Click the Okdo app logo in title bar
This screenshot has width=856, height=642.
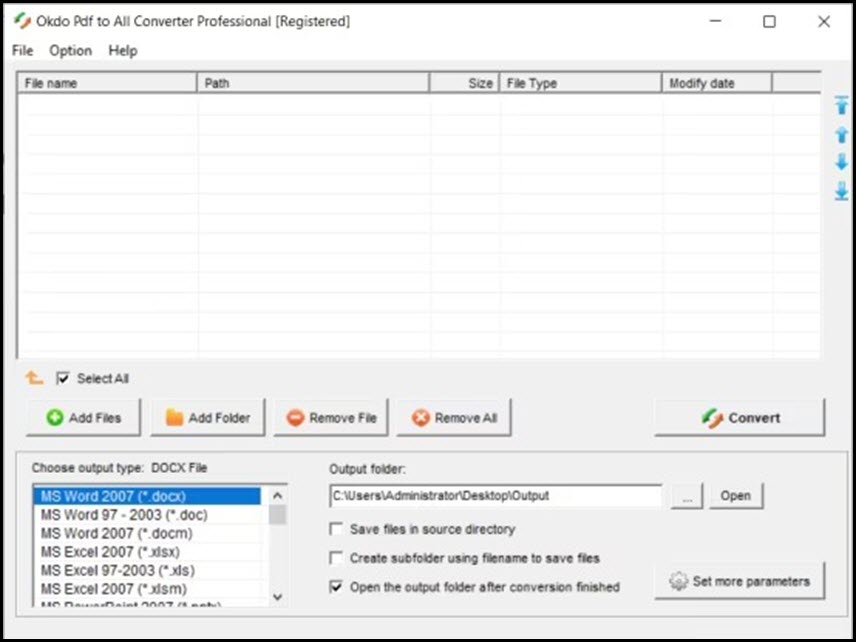(x=22, y=21)
